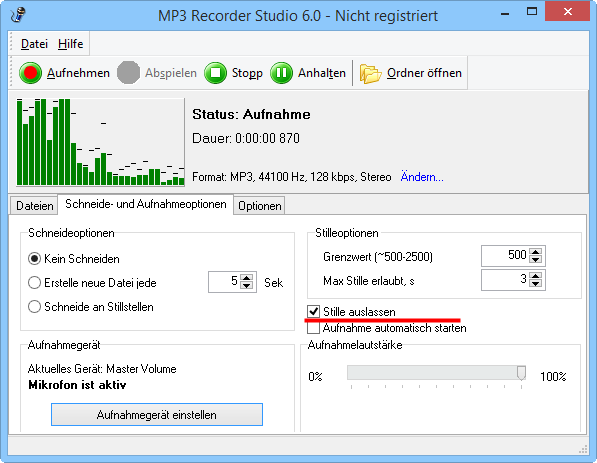
Task: Uncheck the Stille auslassen checkbox
Action: (x=313, y=311)
